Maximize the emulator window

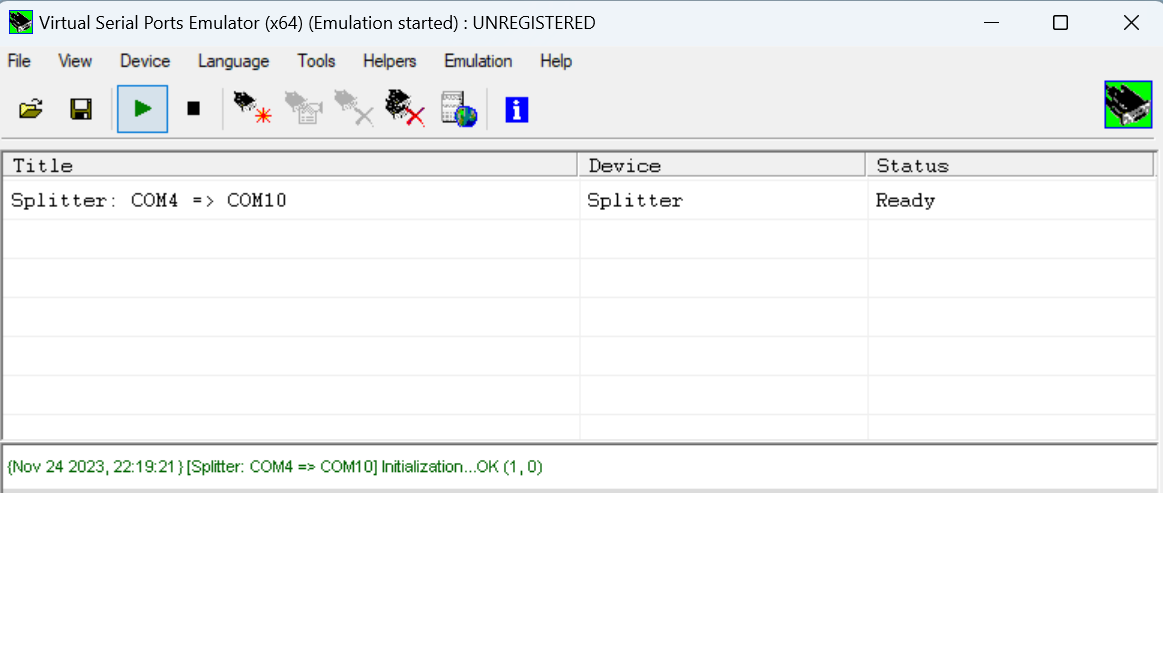[x=1061, y=22]
